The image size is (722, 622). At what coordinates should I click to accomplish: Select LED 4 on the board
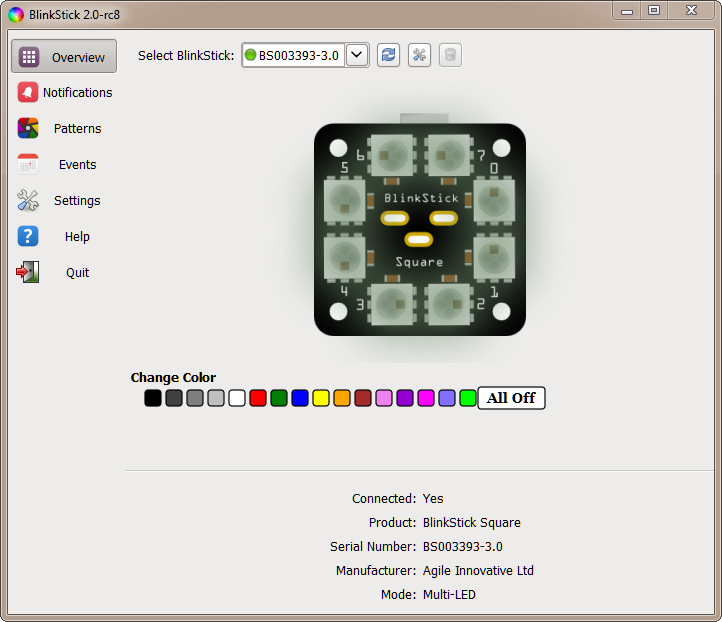pos(345,257)
